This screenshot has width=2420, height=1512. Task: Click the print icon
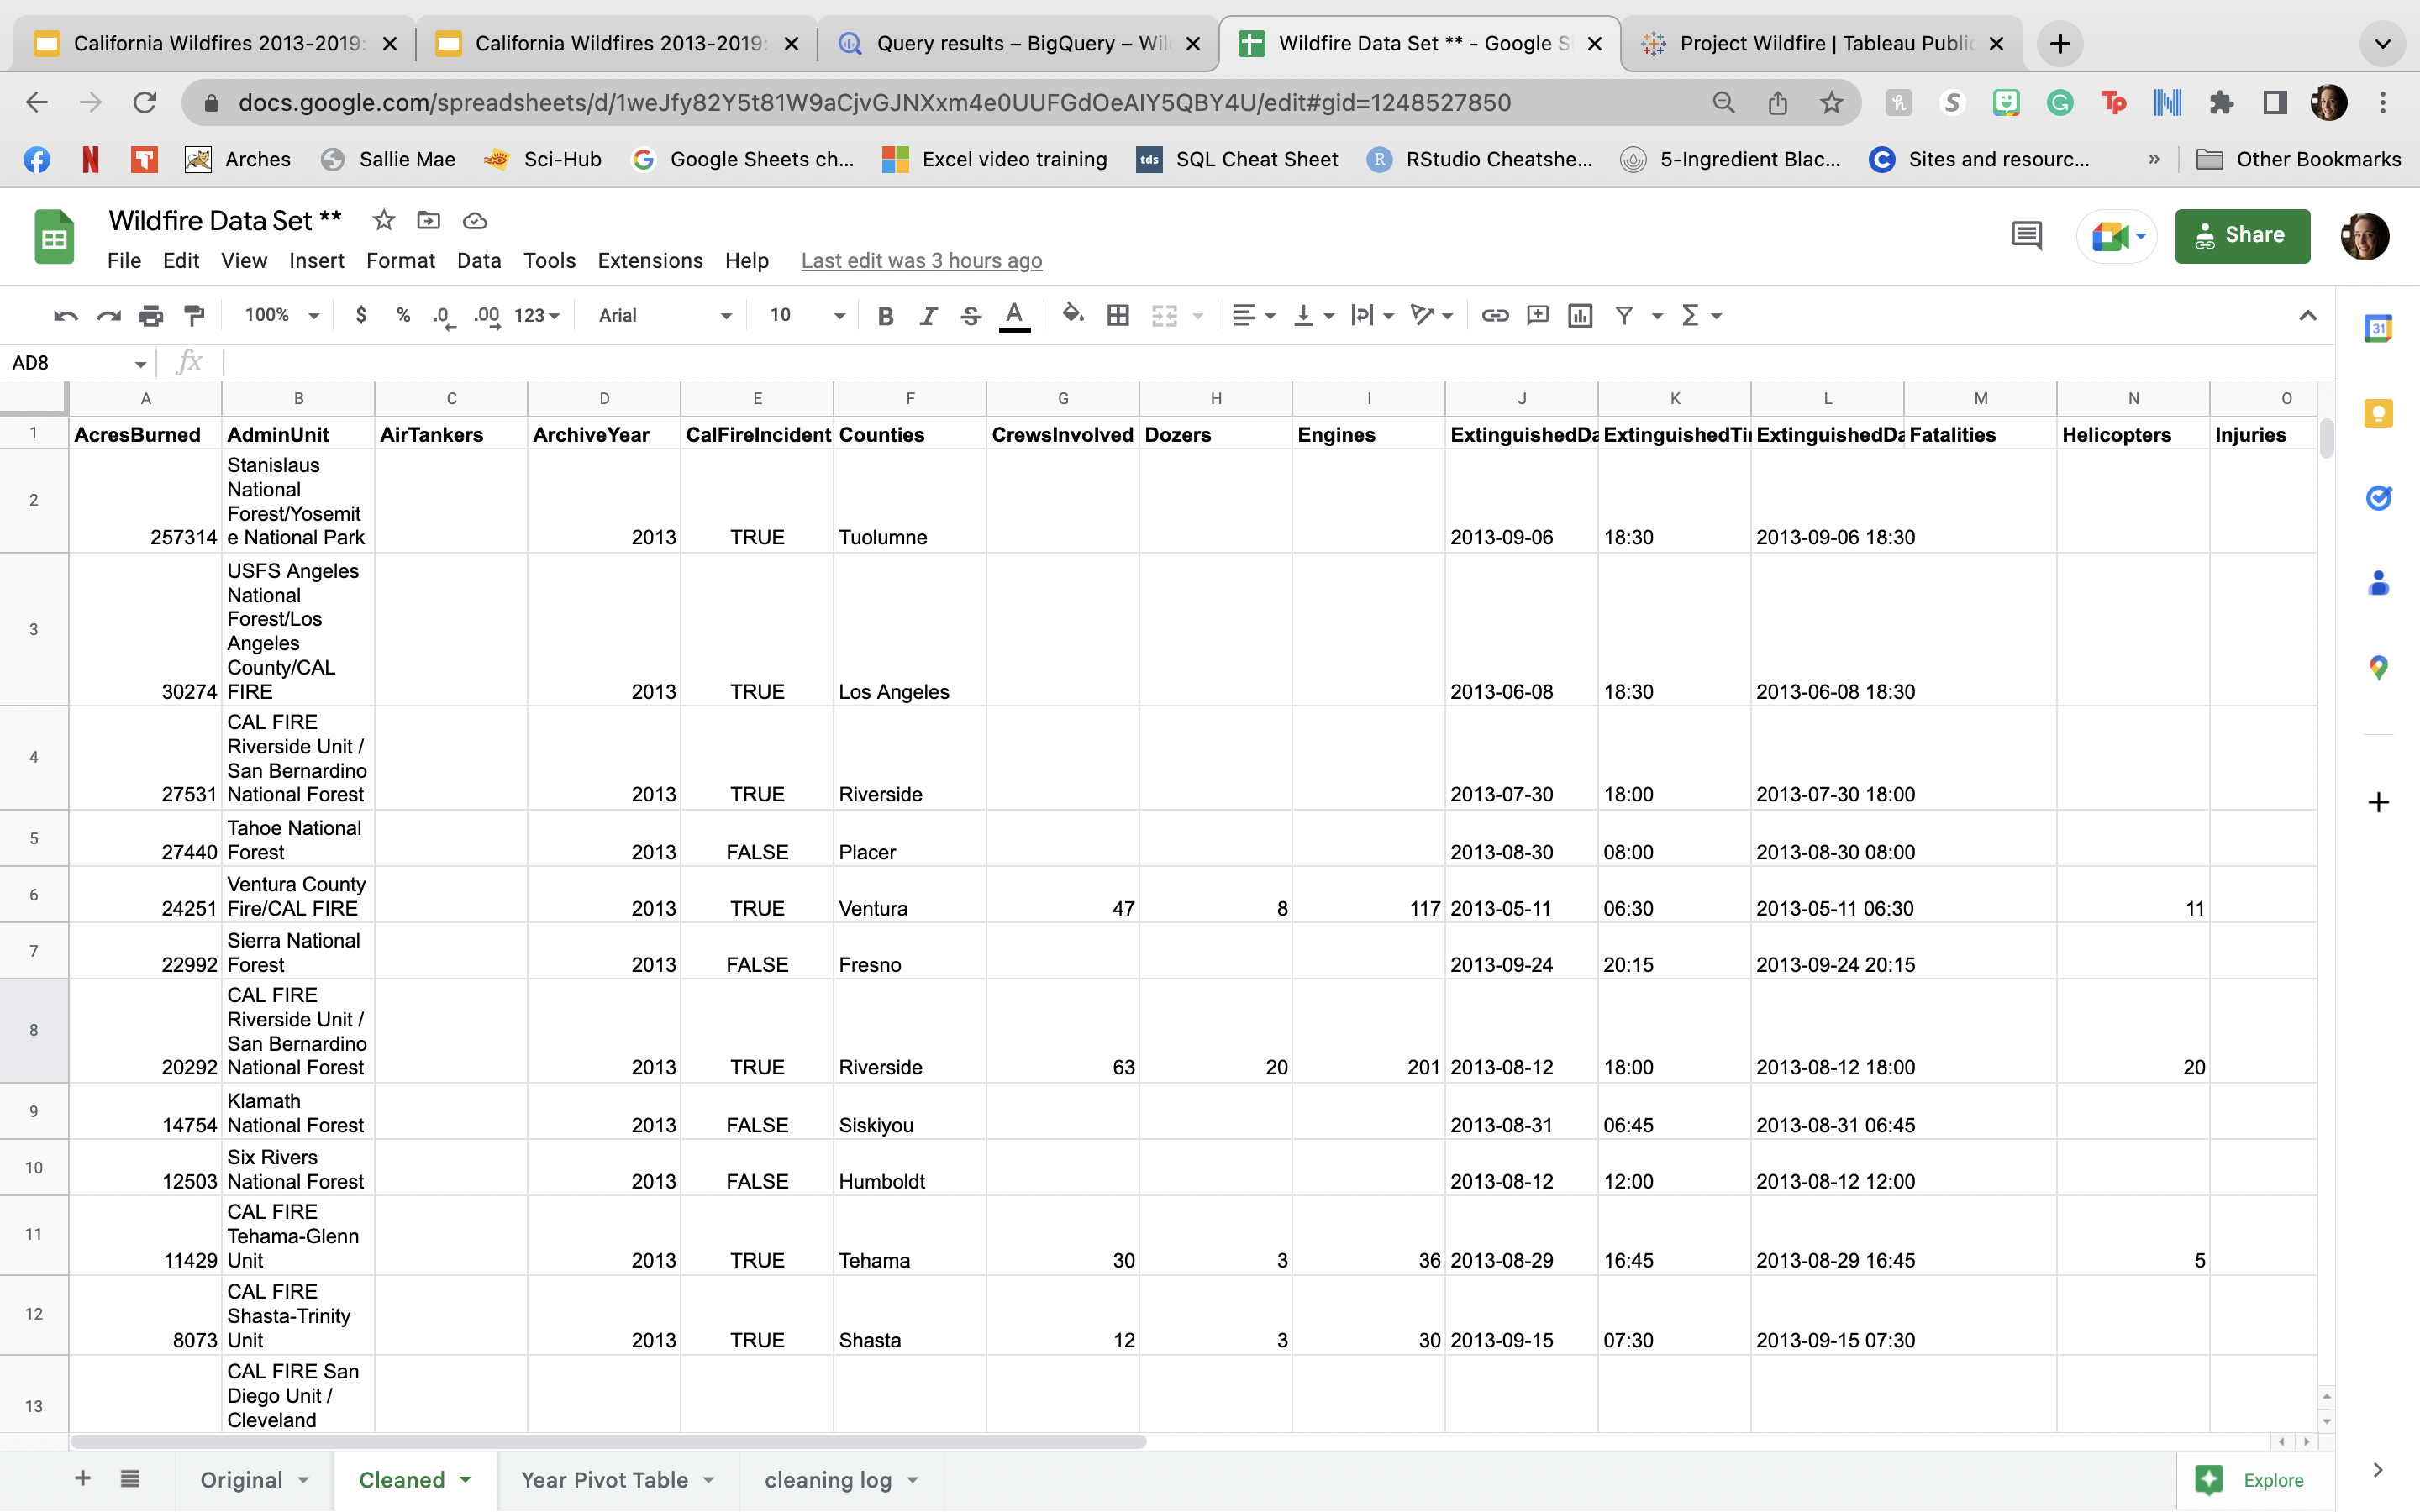151,316
